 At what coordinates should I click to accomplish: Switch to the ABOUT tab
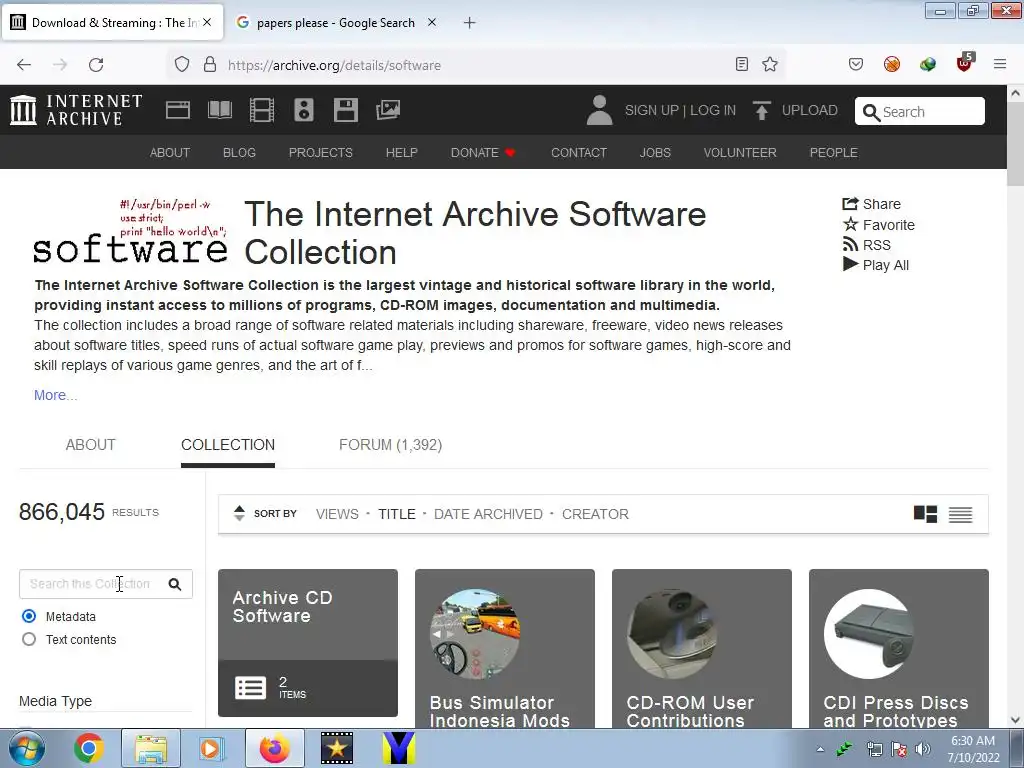(x=91, y=445)
